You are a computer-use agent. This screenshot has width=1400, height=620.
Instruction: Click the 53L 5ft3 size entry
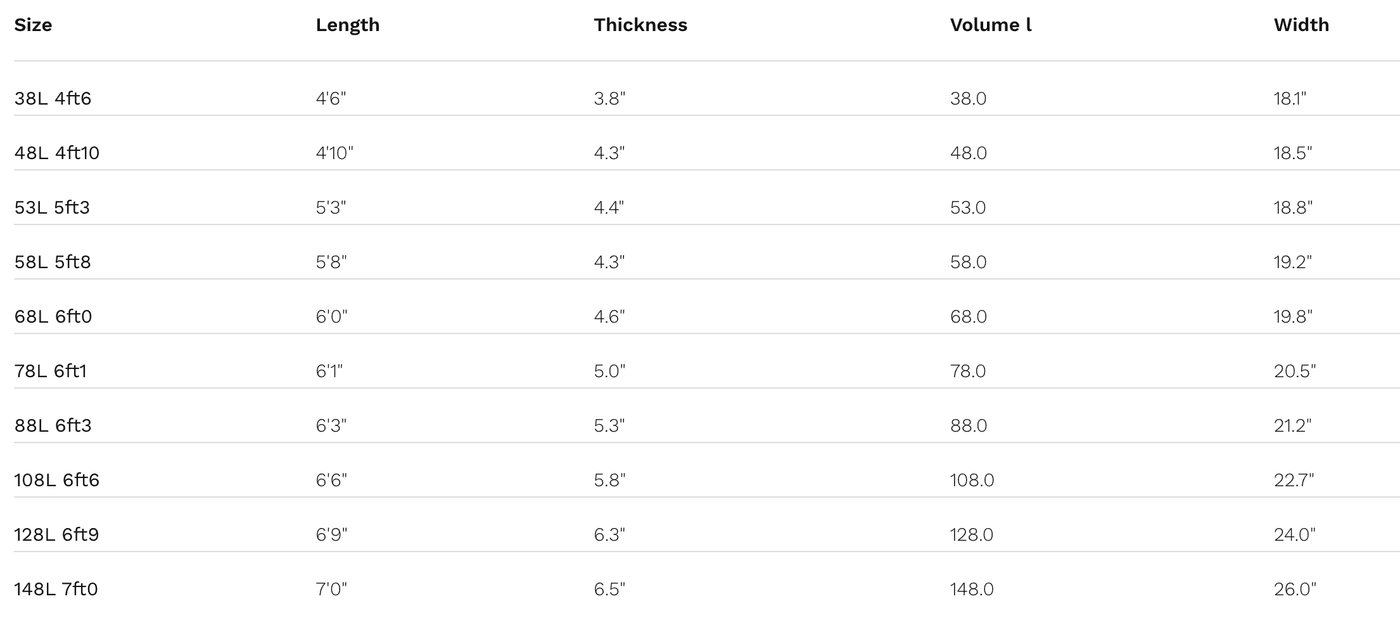click(52, 208)
